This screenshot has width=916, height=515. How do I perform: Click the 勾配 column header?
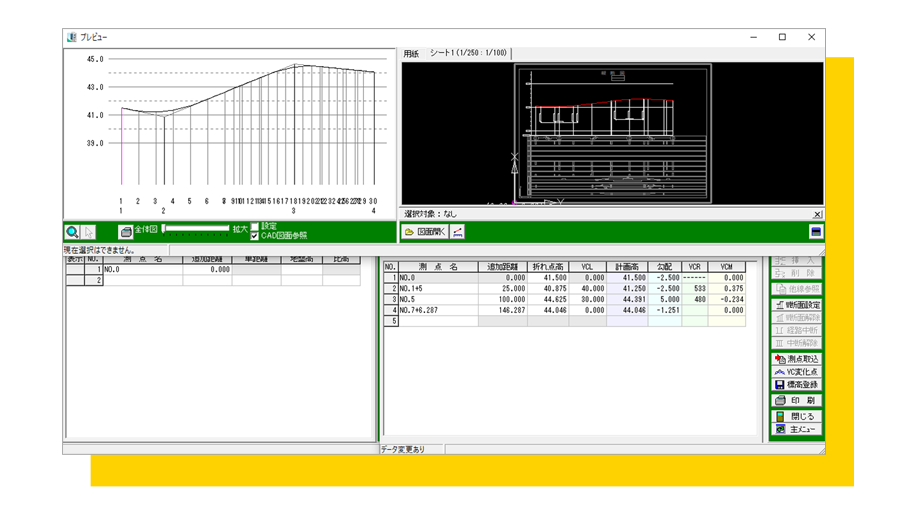coord(665,267)
